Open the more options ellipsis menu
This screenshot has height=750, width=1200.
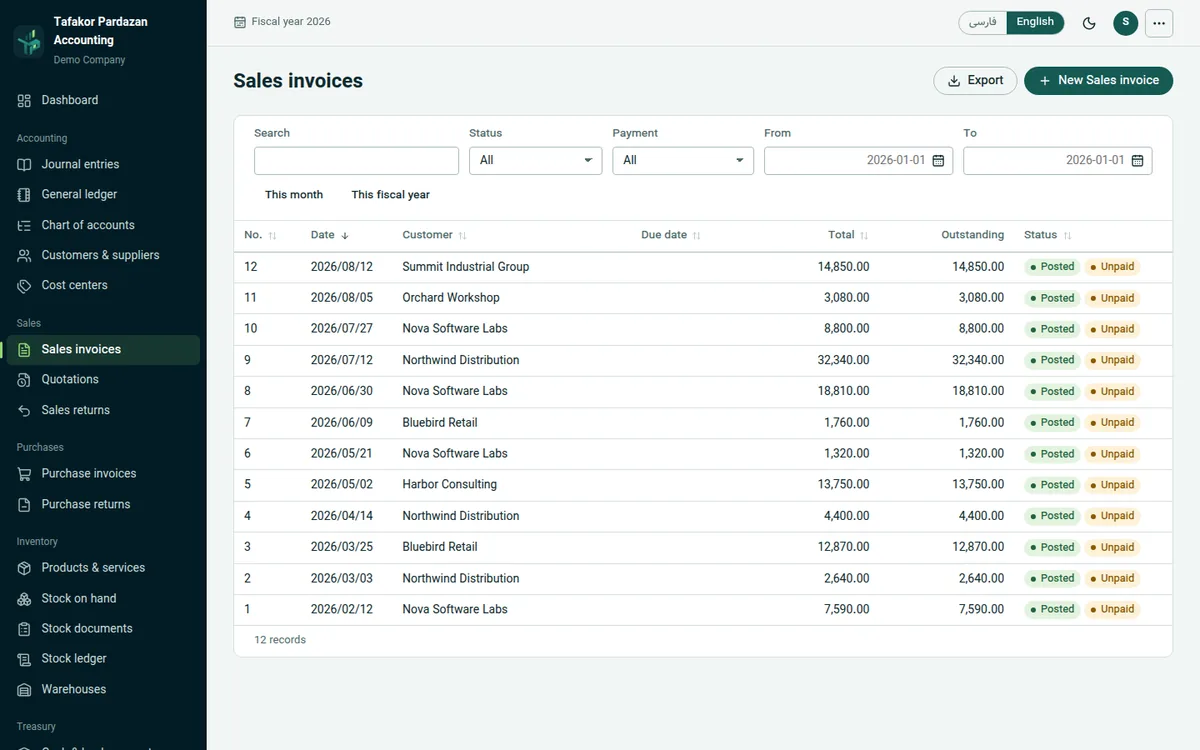pyautogui.click(x=1159, y=23)
